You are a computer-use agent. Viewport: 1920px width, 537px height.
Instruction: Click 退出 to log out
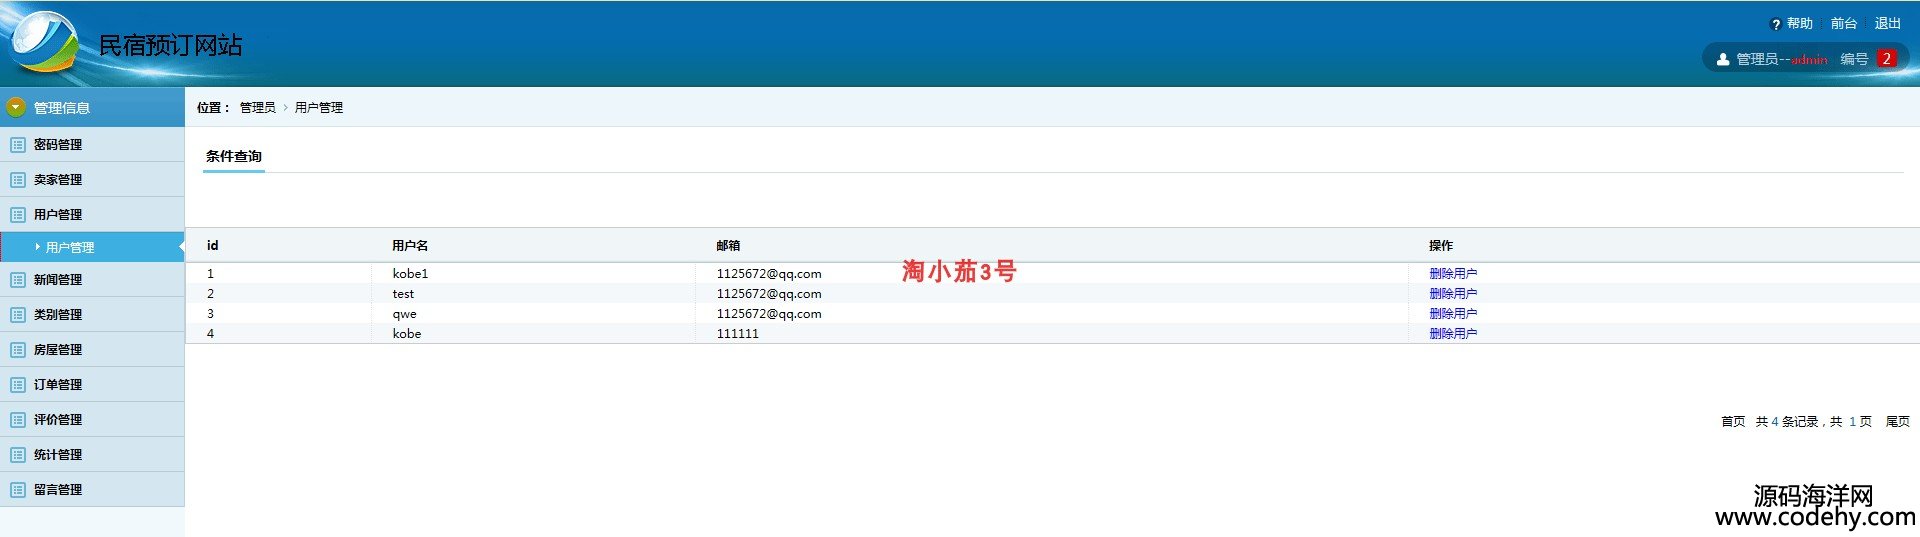point(1887,24)
